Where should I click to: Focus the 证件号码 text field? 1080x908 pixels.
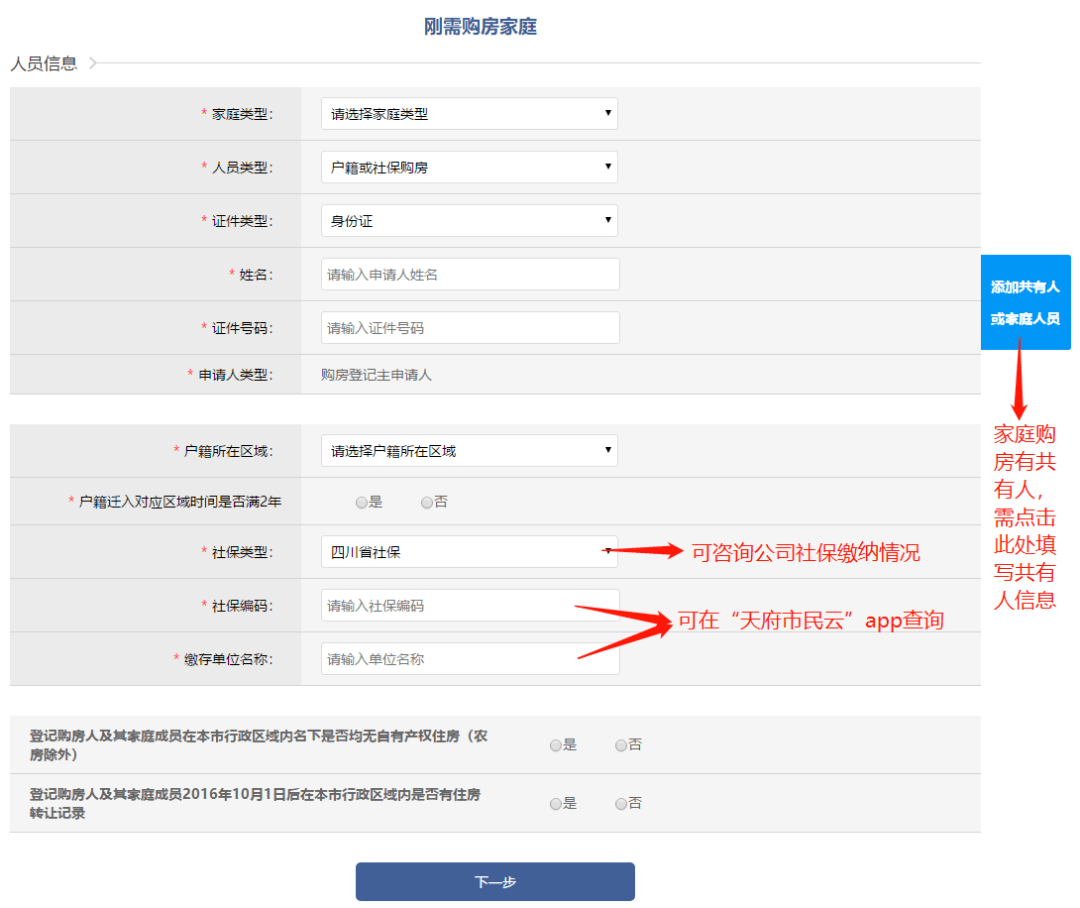point(470,328)
